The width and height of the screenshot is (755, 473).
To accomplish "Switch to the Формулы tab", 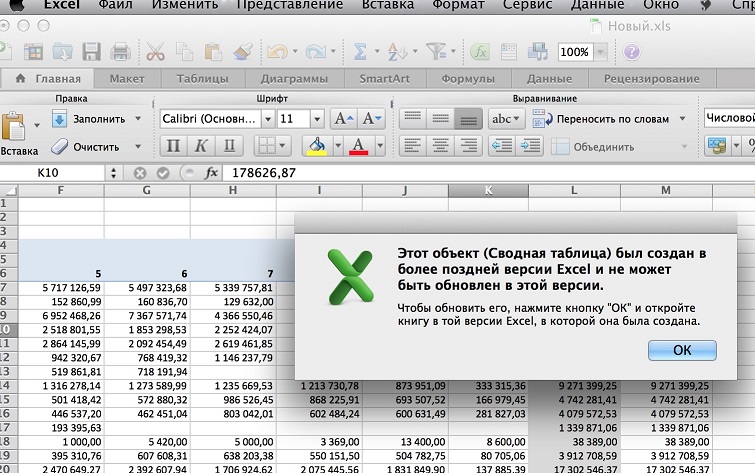I will [x=468, y=79].
